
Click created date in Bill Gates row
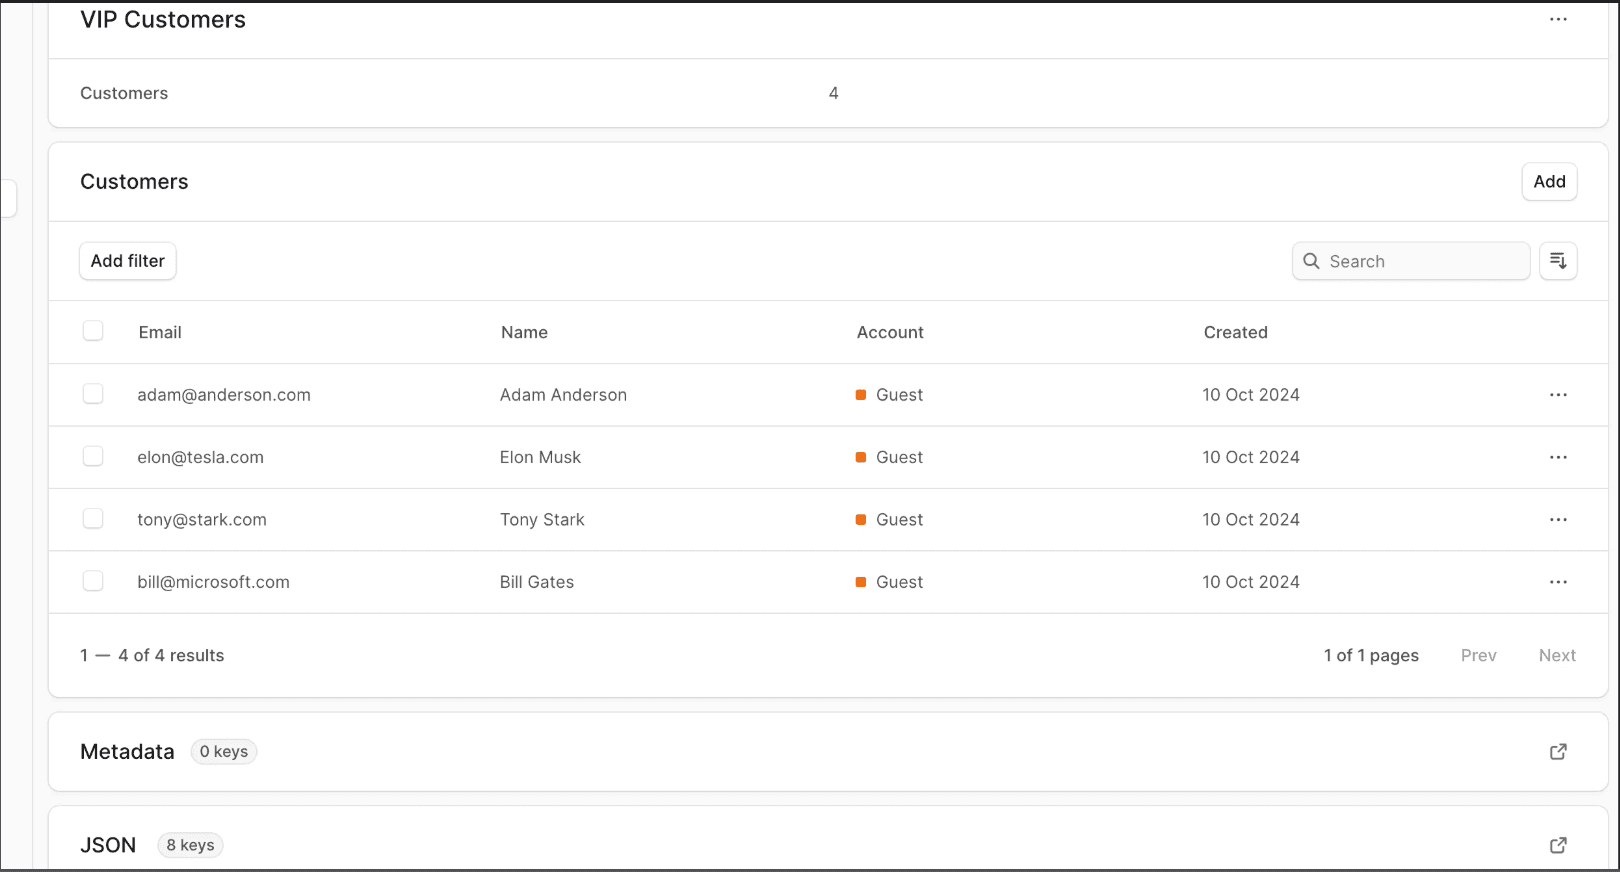(x=1251, y=582)
